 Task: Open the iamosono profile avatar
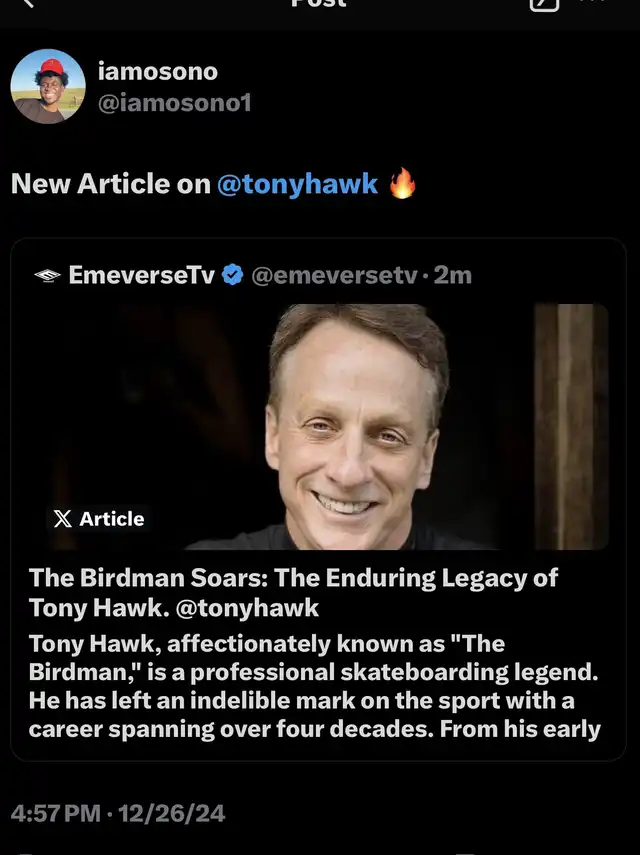[48, 87]
